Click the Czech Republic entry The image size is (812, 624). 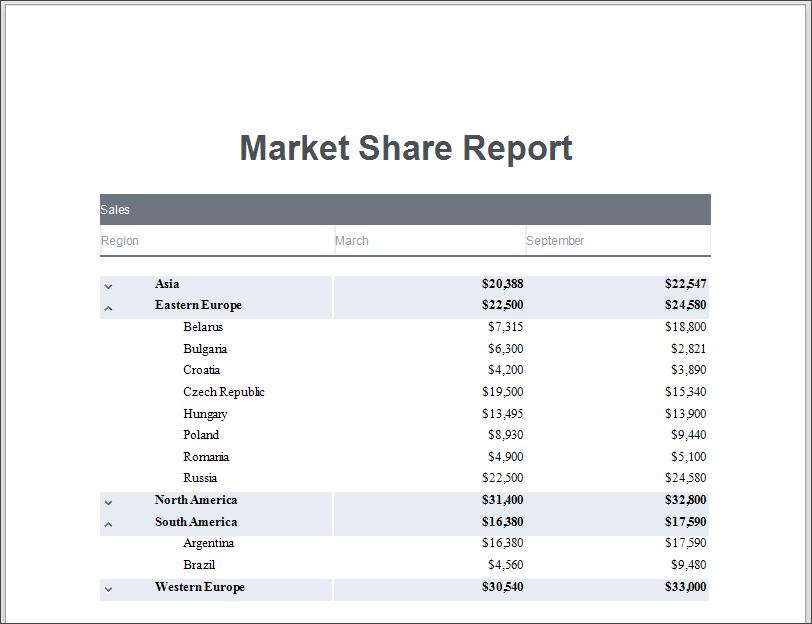(x=224, y=391)
